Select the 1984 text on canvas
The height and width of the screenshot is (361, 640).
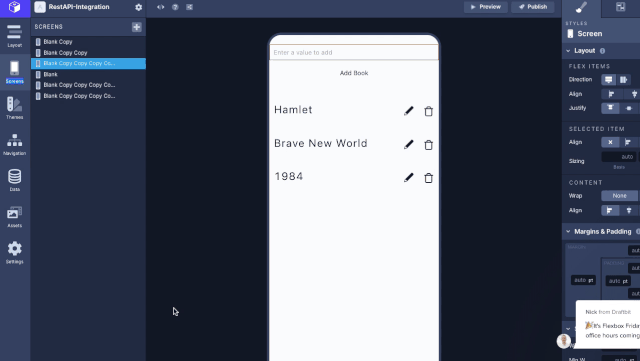[289, 176]
